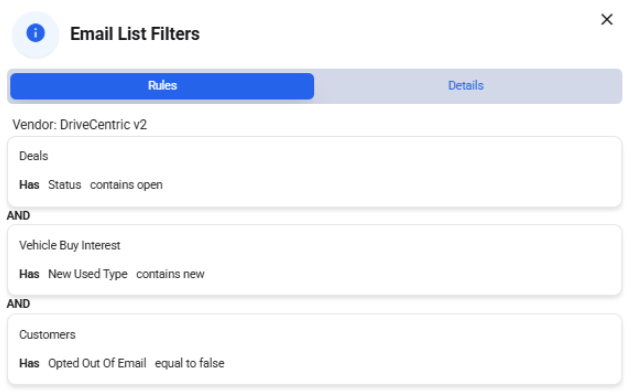Screen dimensions: 635x392
Task: Click the 'contains open' condition text
Action: coord(126,185)
